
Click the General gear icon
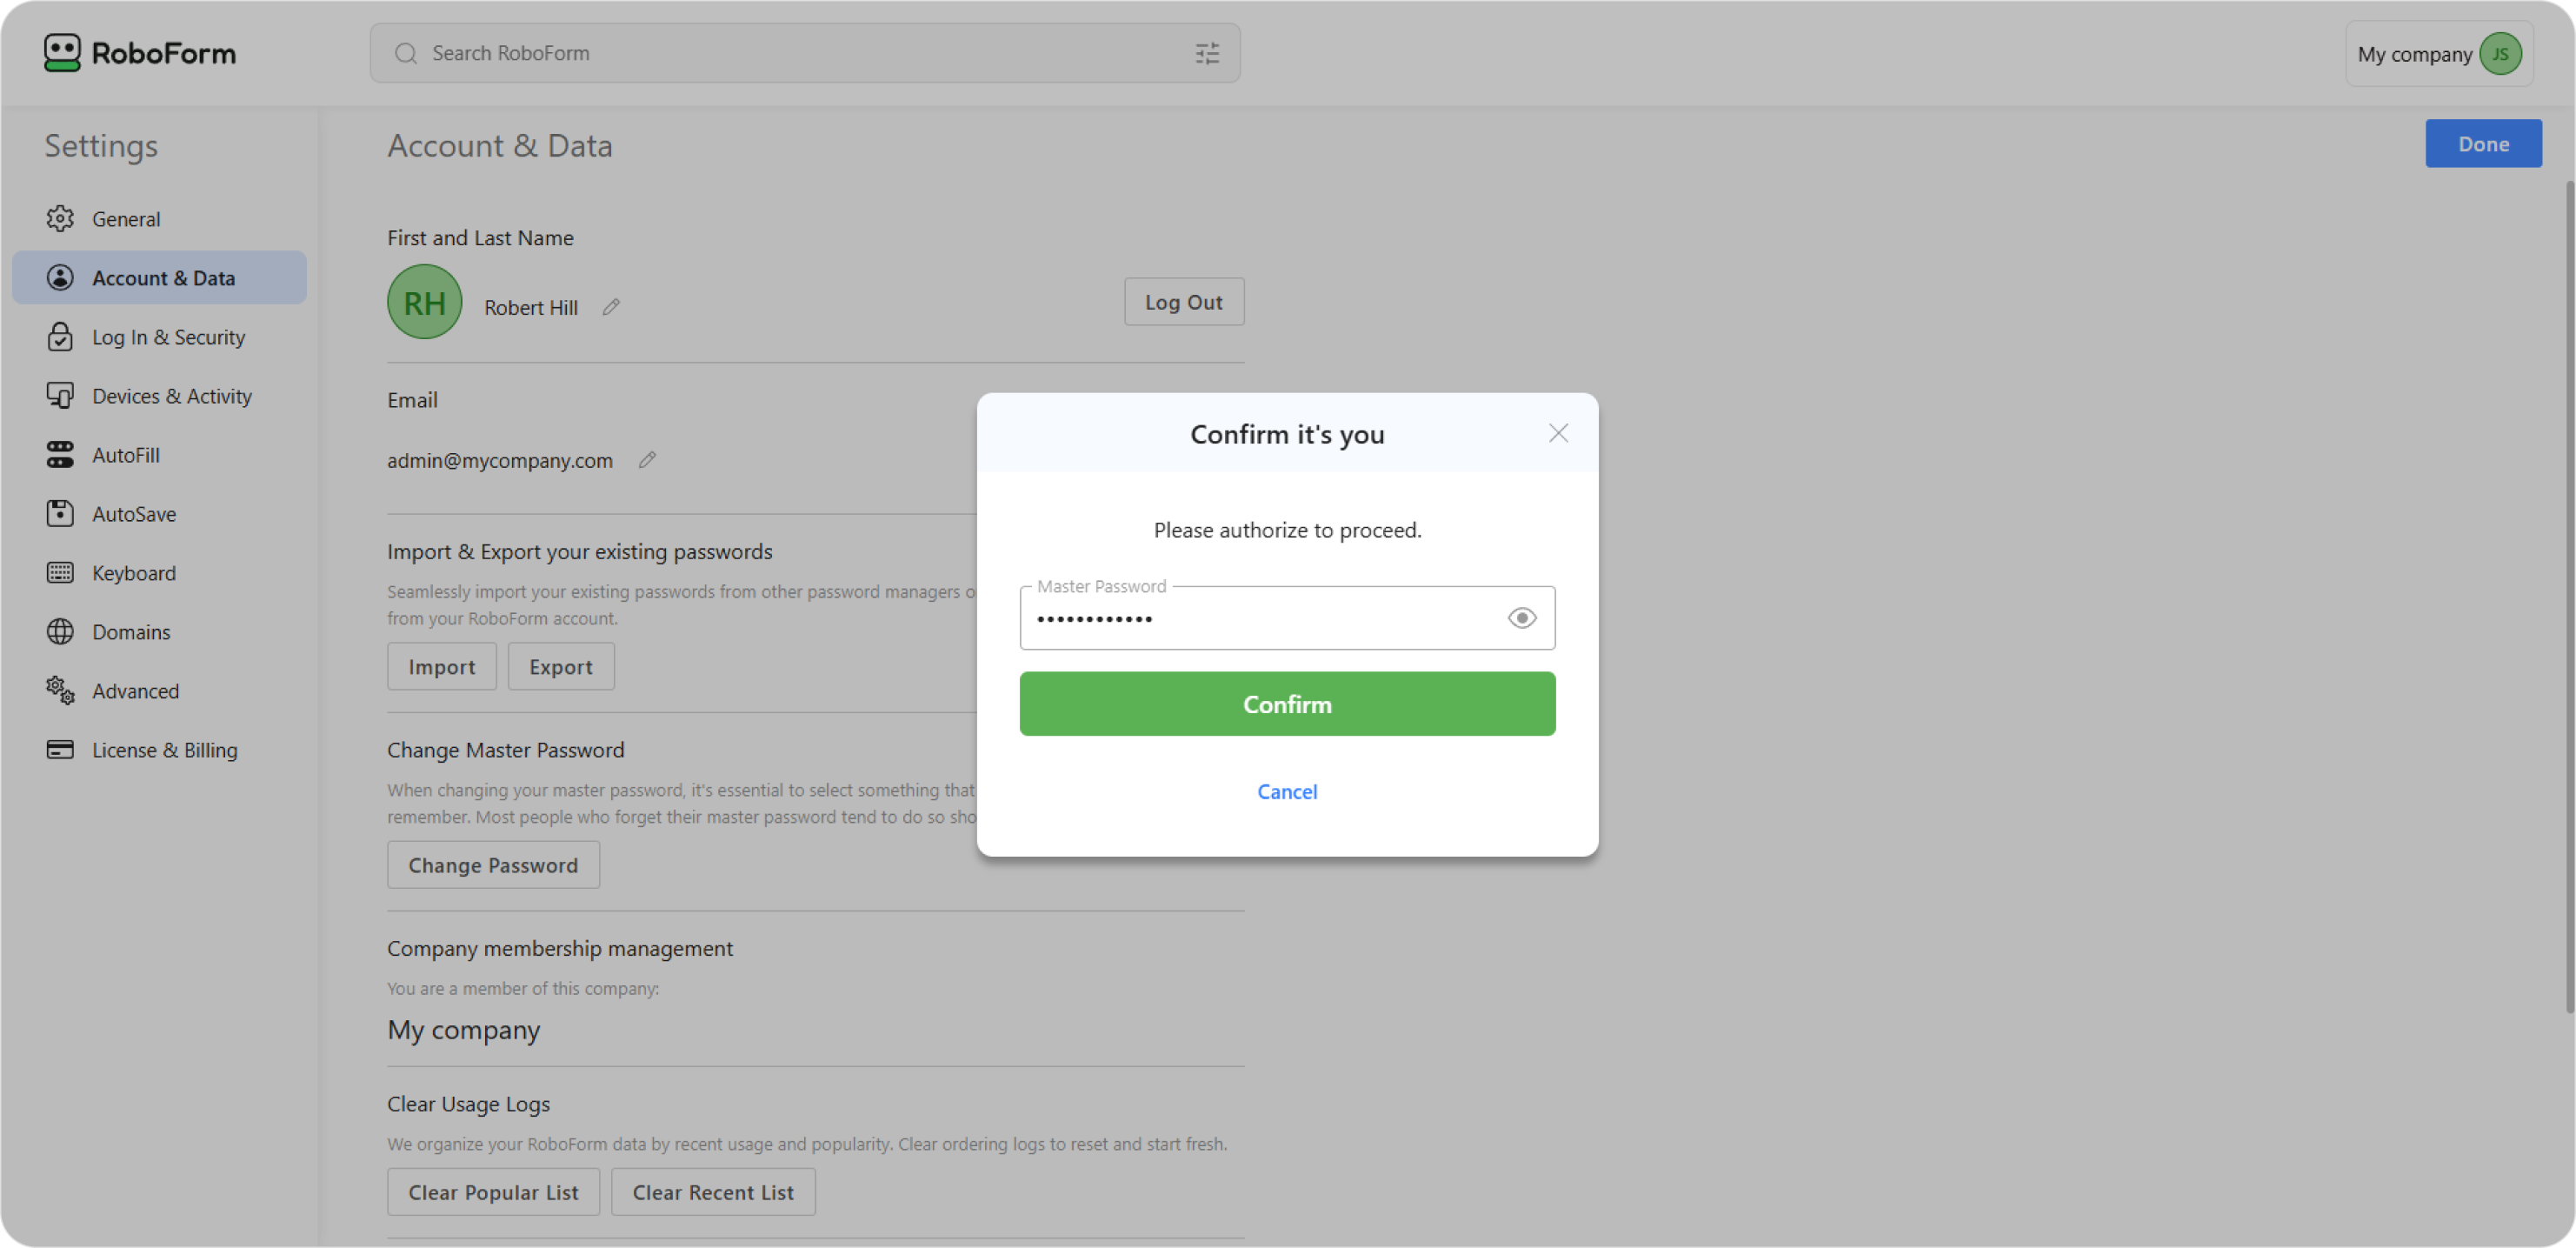60,218
